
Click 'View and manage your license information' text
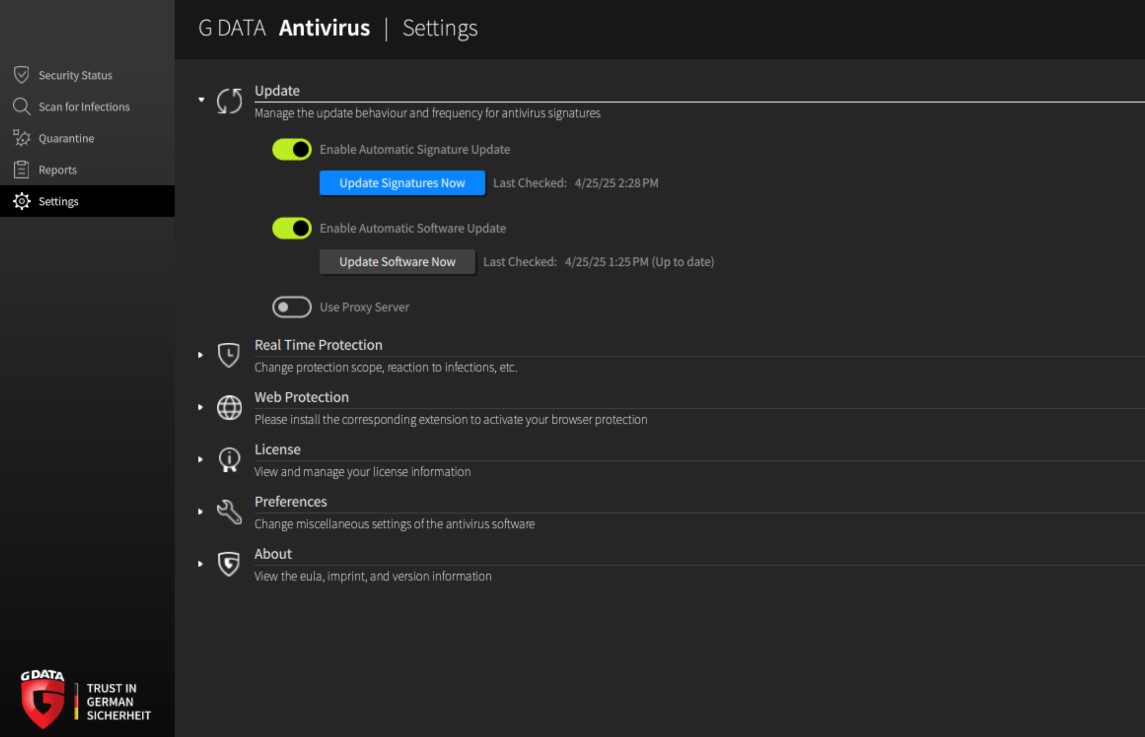coord(362,472)
